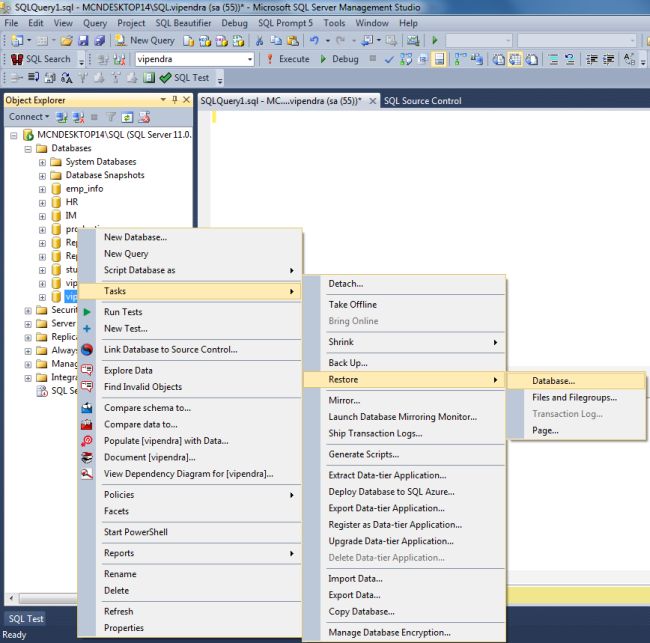
Task: Click the SQL Search toolbar button
Action: (x=41, y=59)
